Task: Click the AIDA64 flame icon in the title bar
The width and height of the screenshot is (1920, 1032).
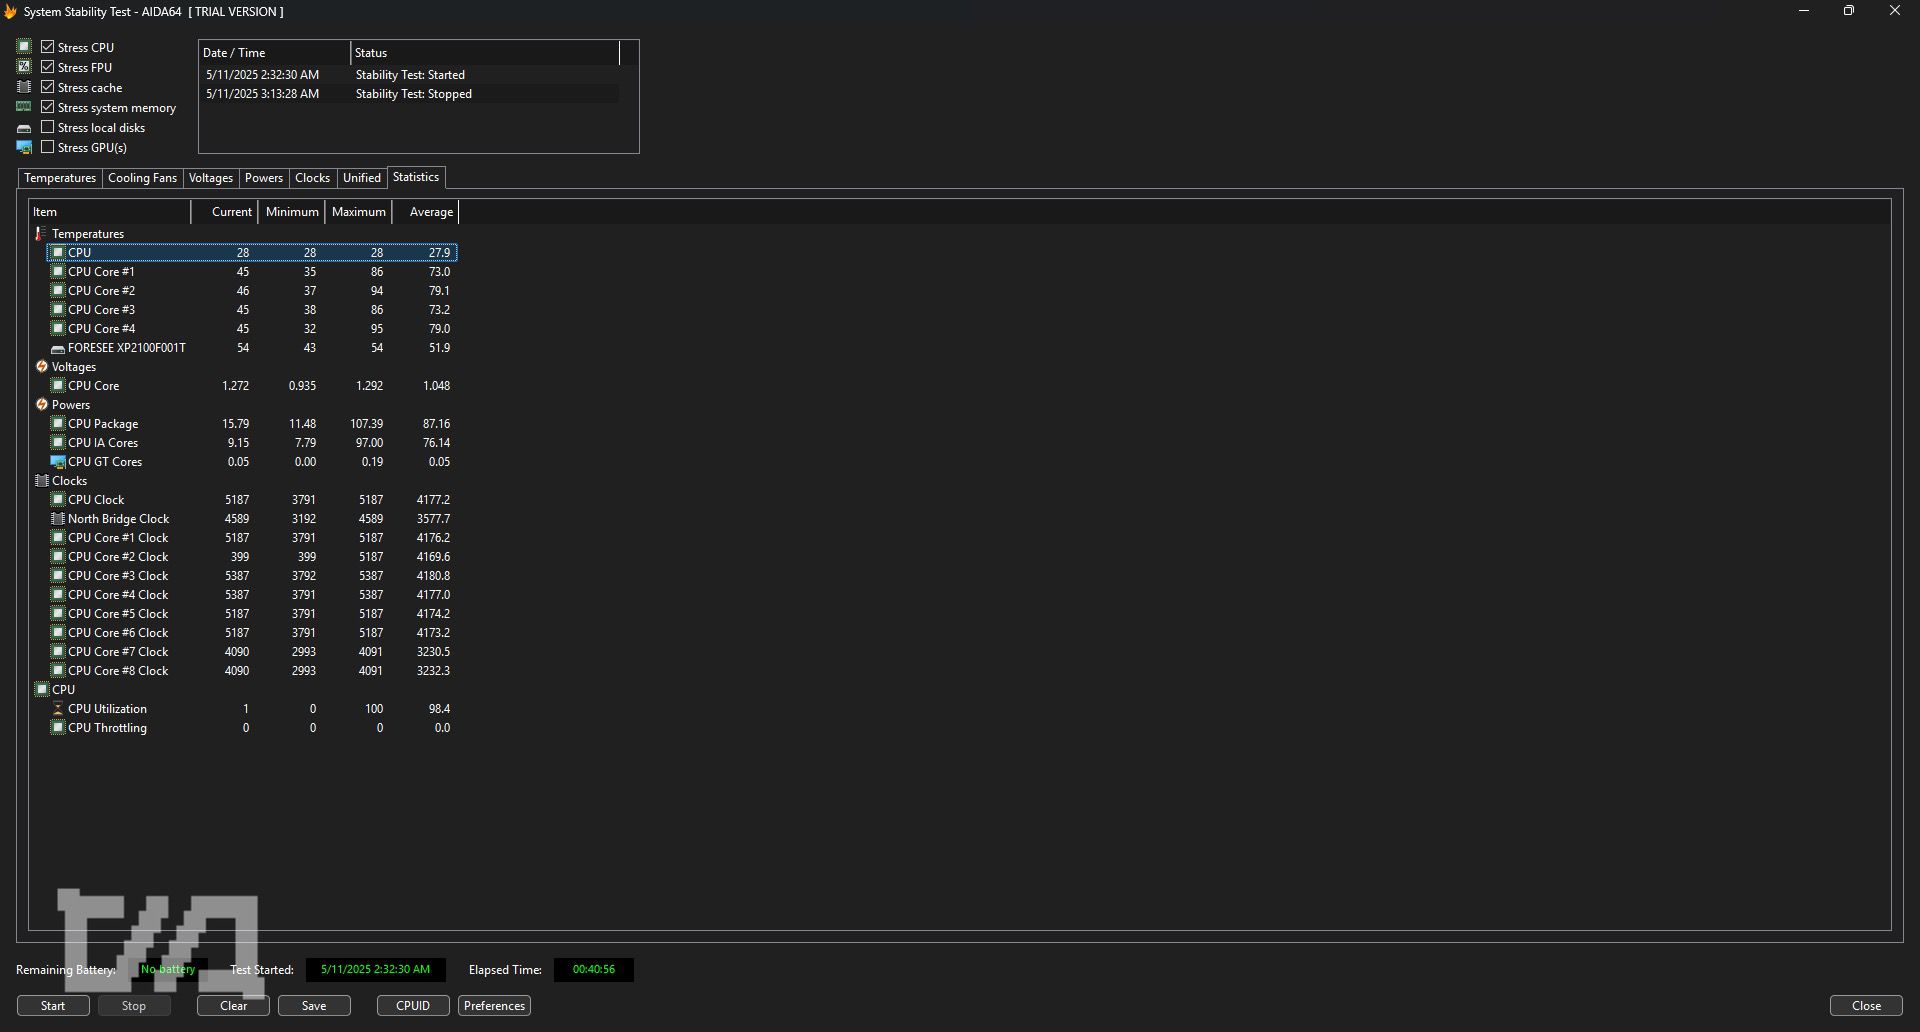Action: point(10,12)
